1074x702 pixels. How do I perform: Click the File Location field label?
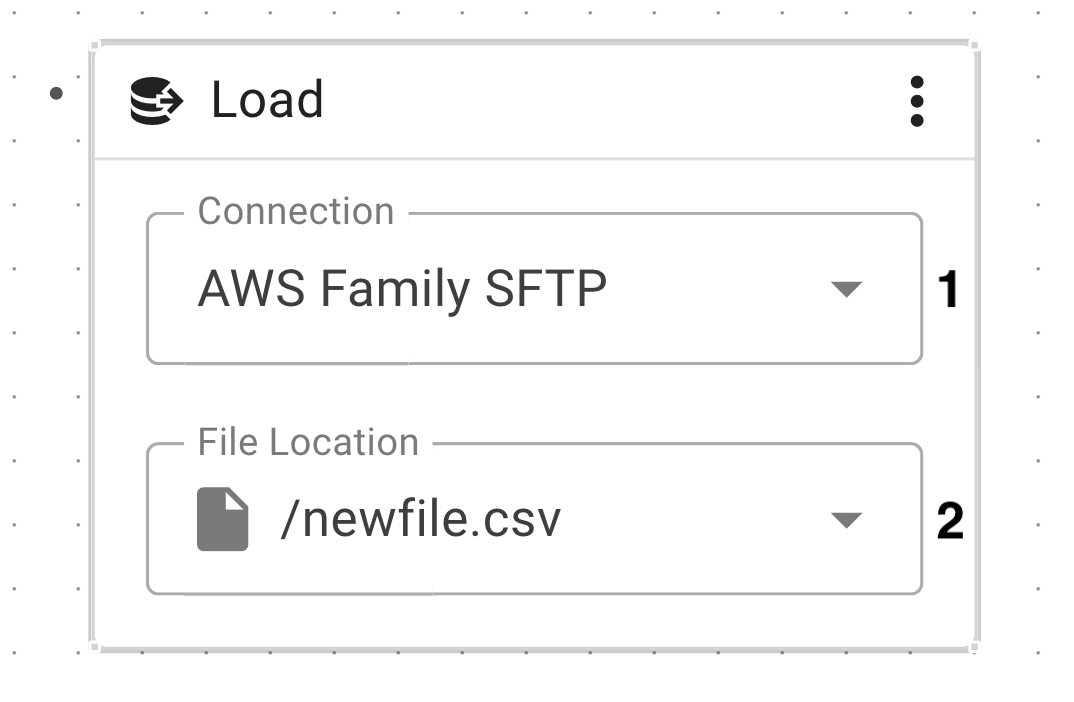pyautogui.click(x=308, y=442)
